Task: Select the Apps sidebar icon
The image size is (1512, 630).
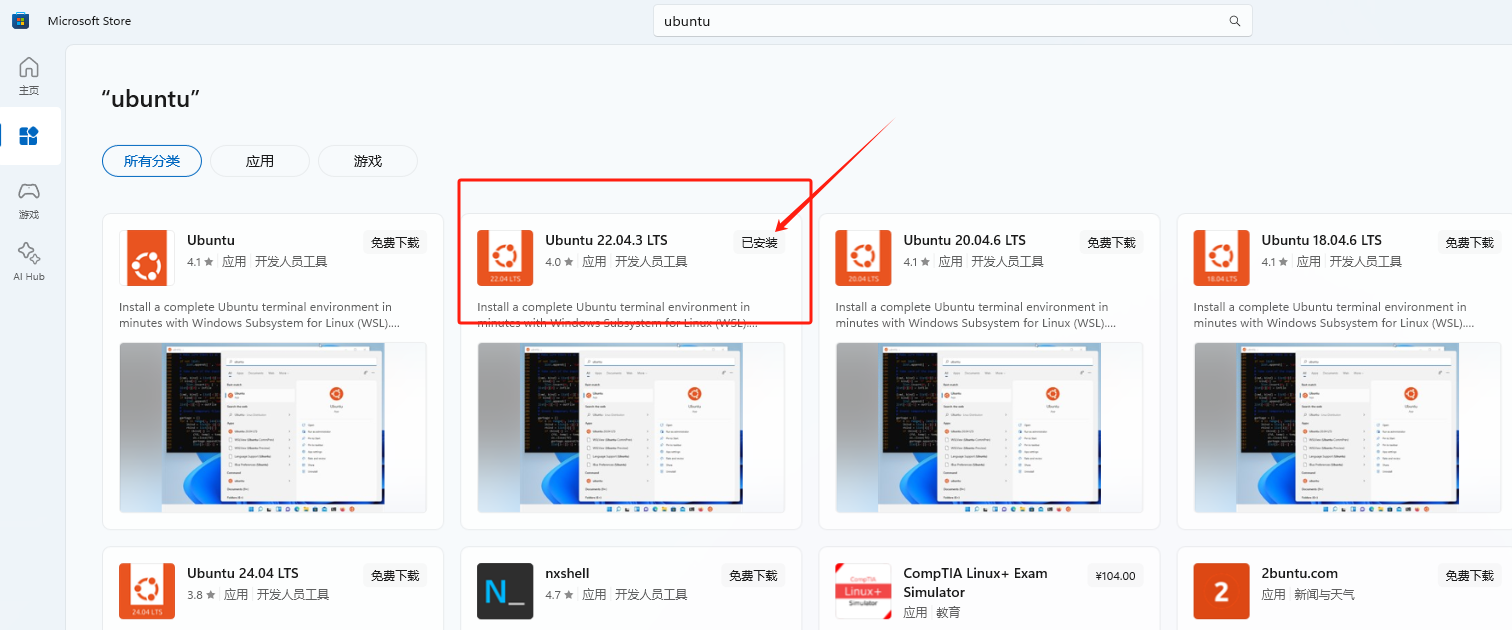Action: pyautogui.click(x=29, y=136)
